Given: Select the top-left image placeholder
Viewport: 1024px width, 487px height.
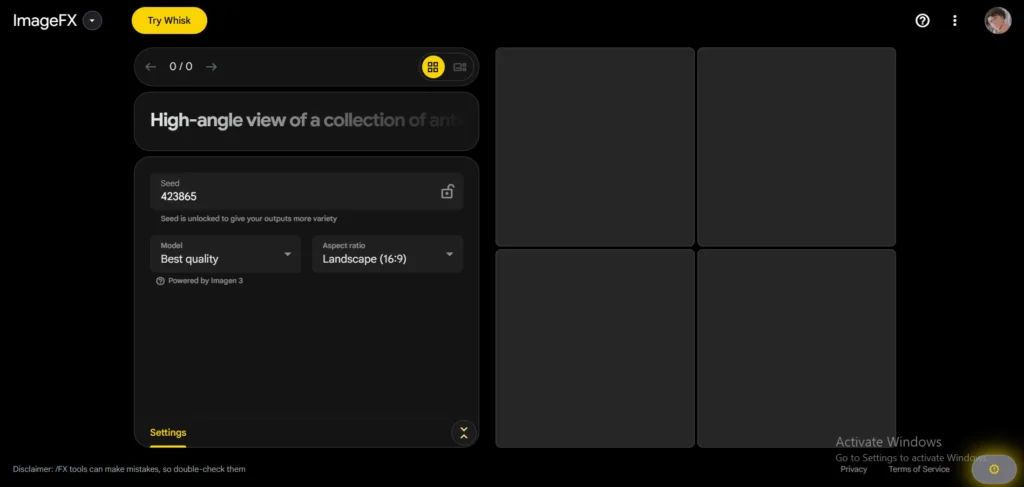Looking at the screenshot, I should pyautogui.click(x=595, y=147).
